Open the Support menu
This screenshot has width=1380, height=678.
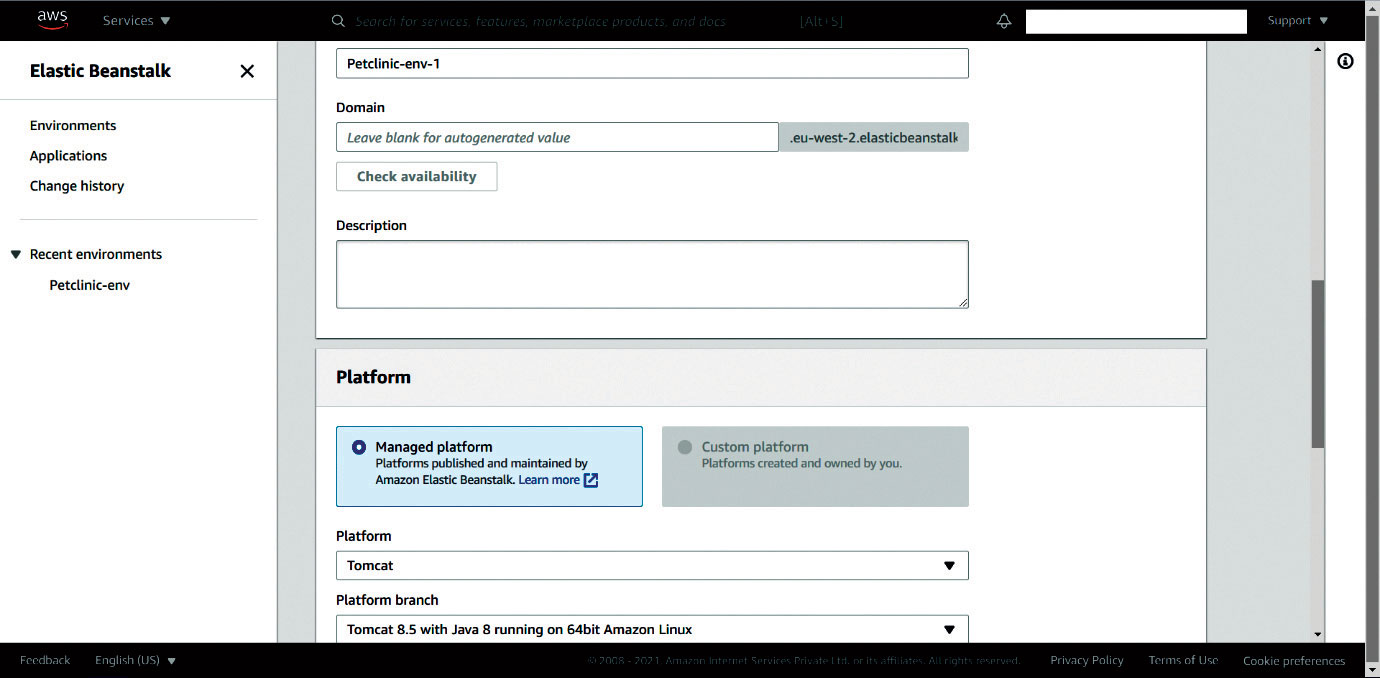pyautogui.click(x=1297, y=21)
